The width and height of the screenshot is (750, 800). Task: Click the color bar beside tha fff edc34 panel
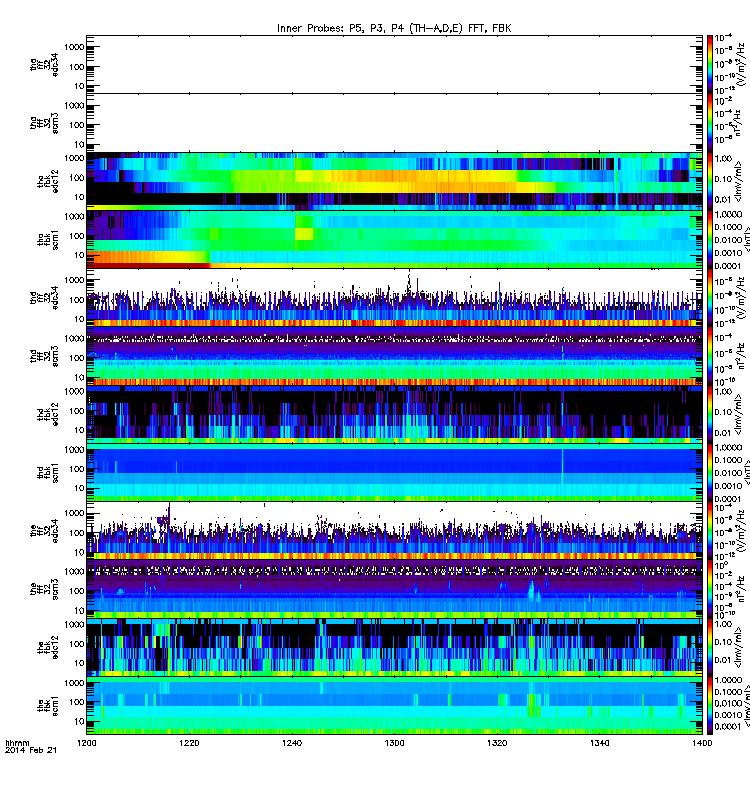710,64
